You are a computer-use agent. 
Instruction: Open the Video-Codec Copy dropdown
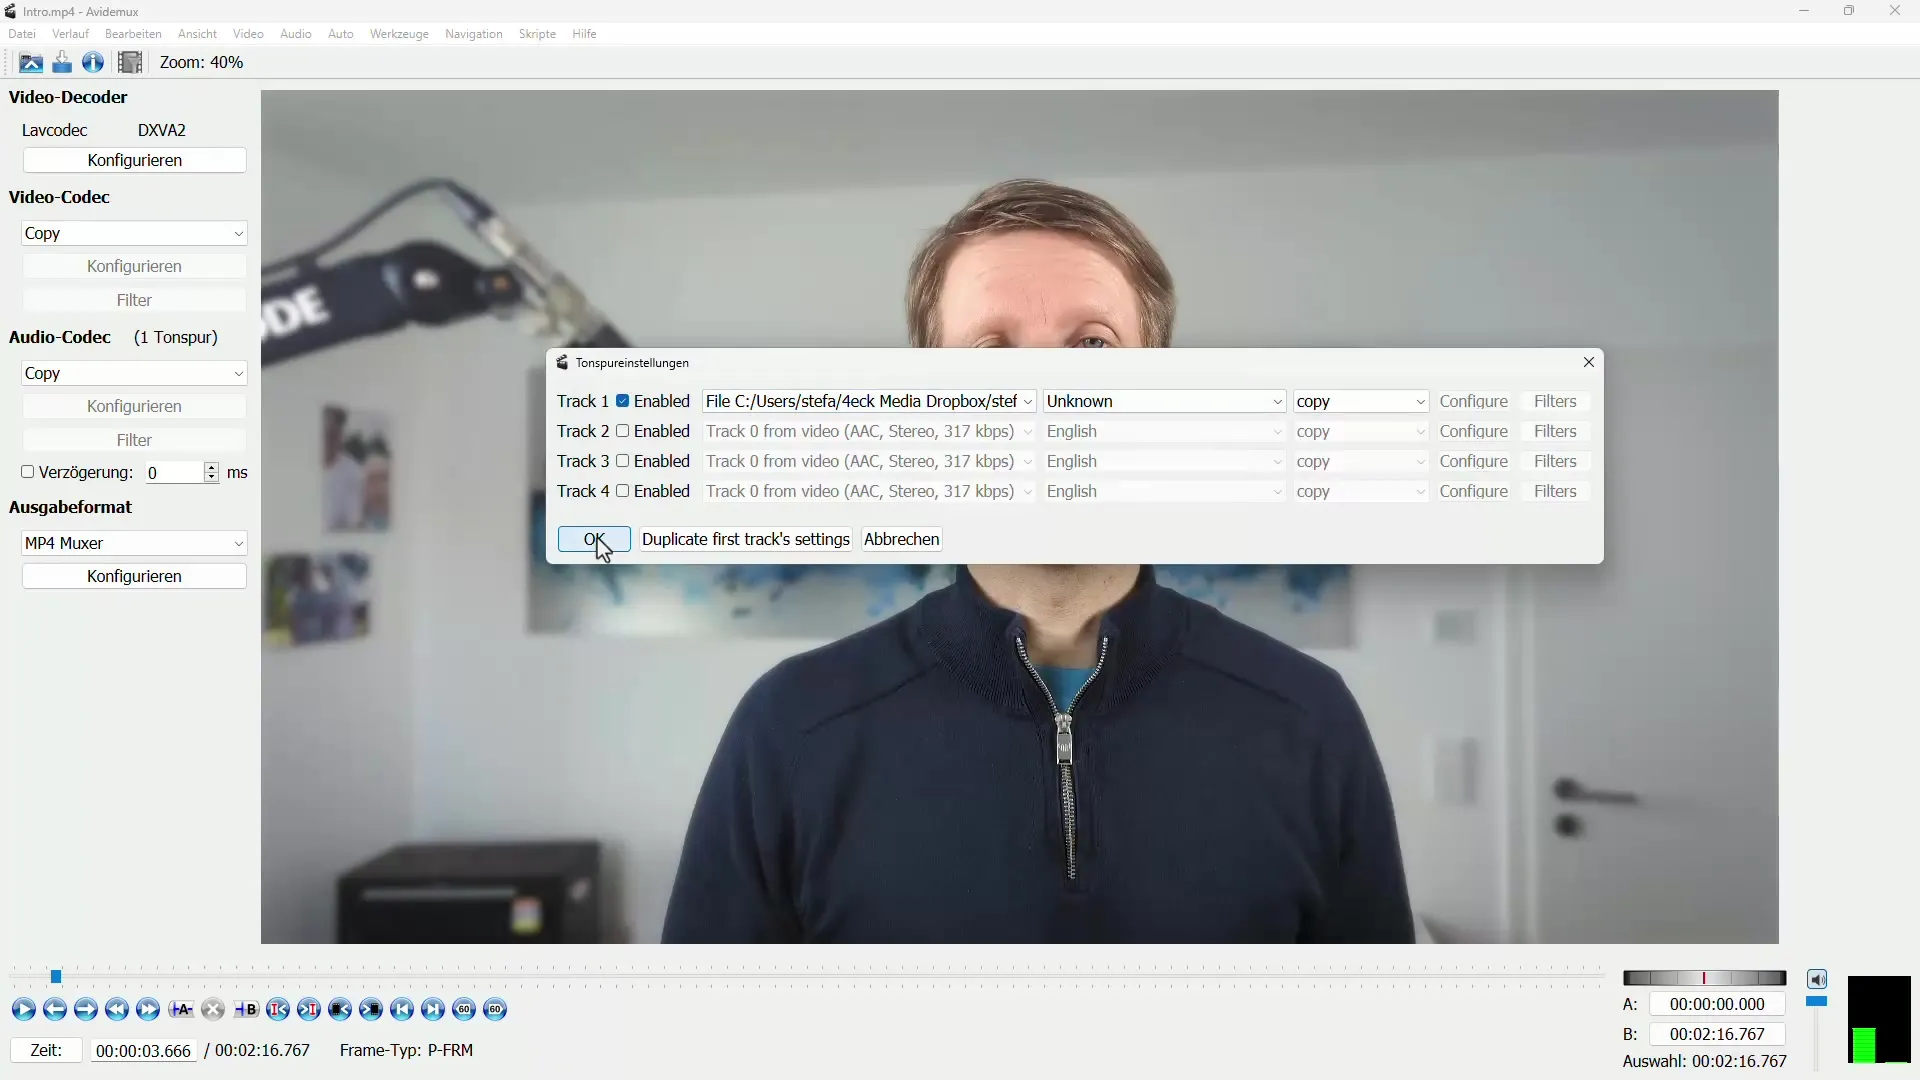pyautogui.click(x=134, y=233)
